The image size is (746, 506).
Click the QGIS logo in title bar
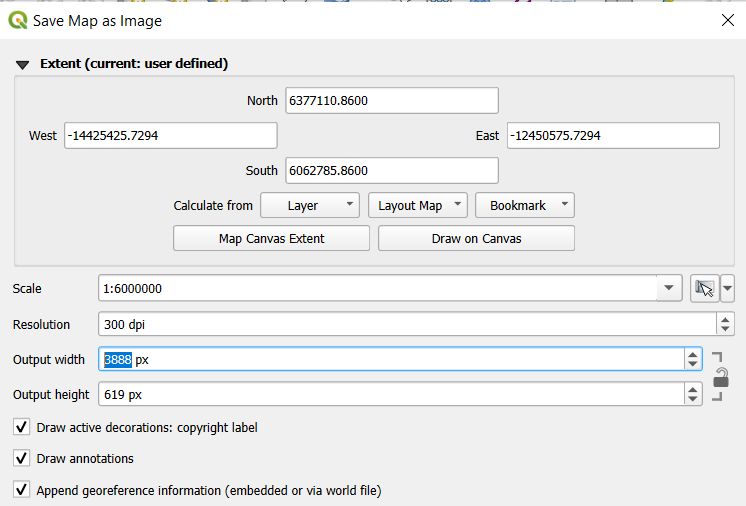(x=18, y=20)
